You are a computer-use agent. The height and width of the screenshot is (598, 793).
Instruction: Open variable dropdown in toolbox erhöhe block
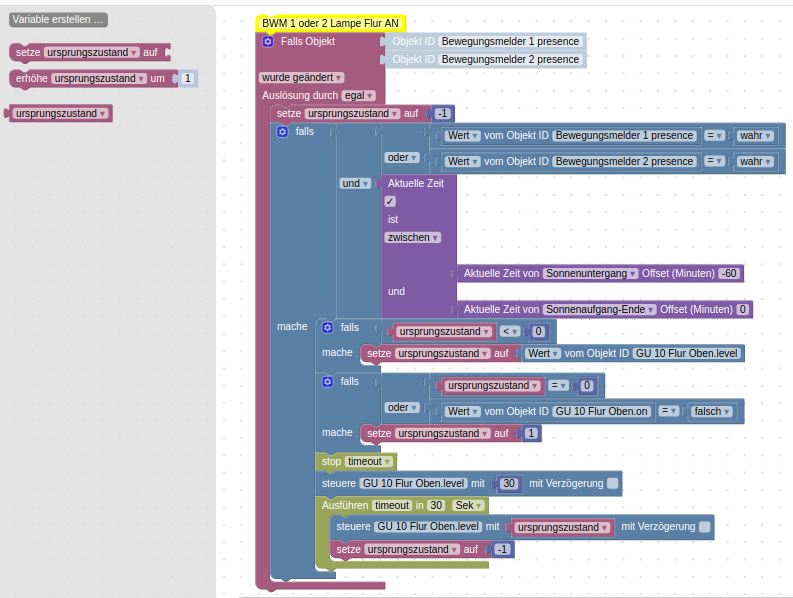click(x=99, y=78)
